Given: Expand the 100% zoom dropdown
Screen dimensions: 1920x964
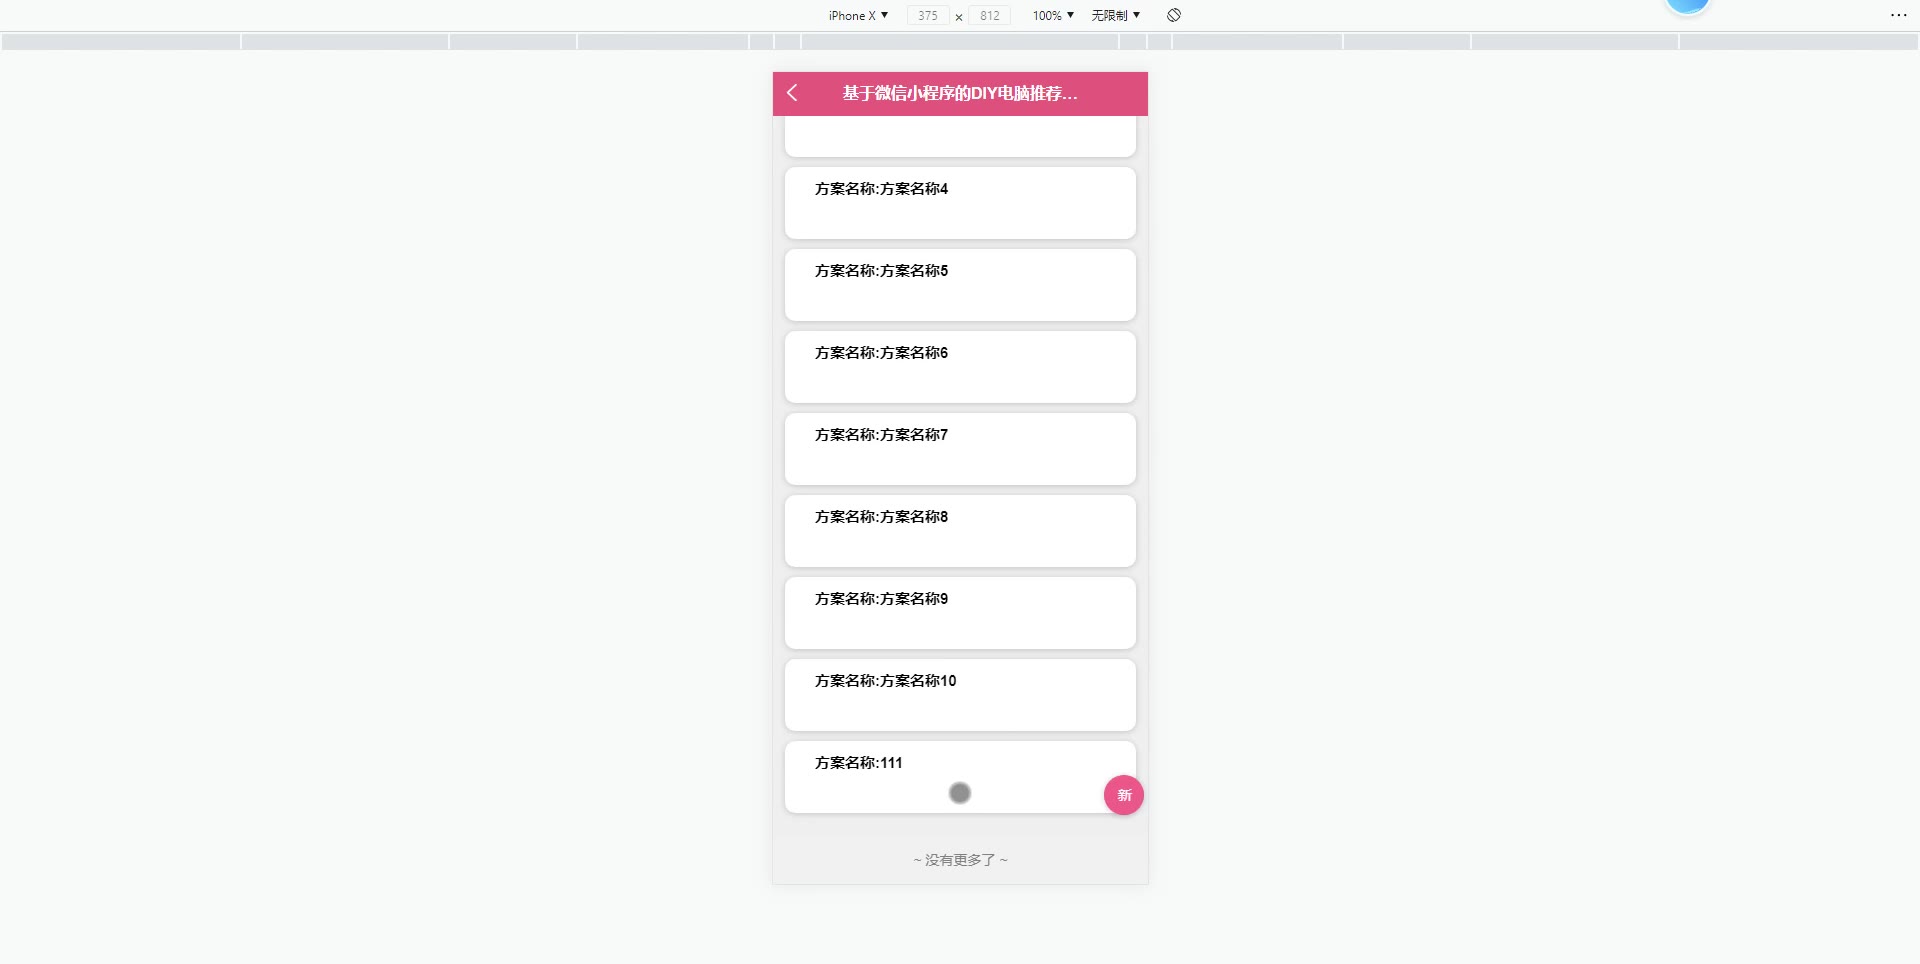Looking at the screenshot, I should [x=1053, y=15].
